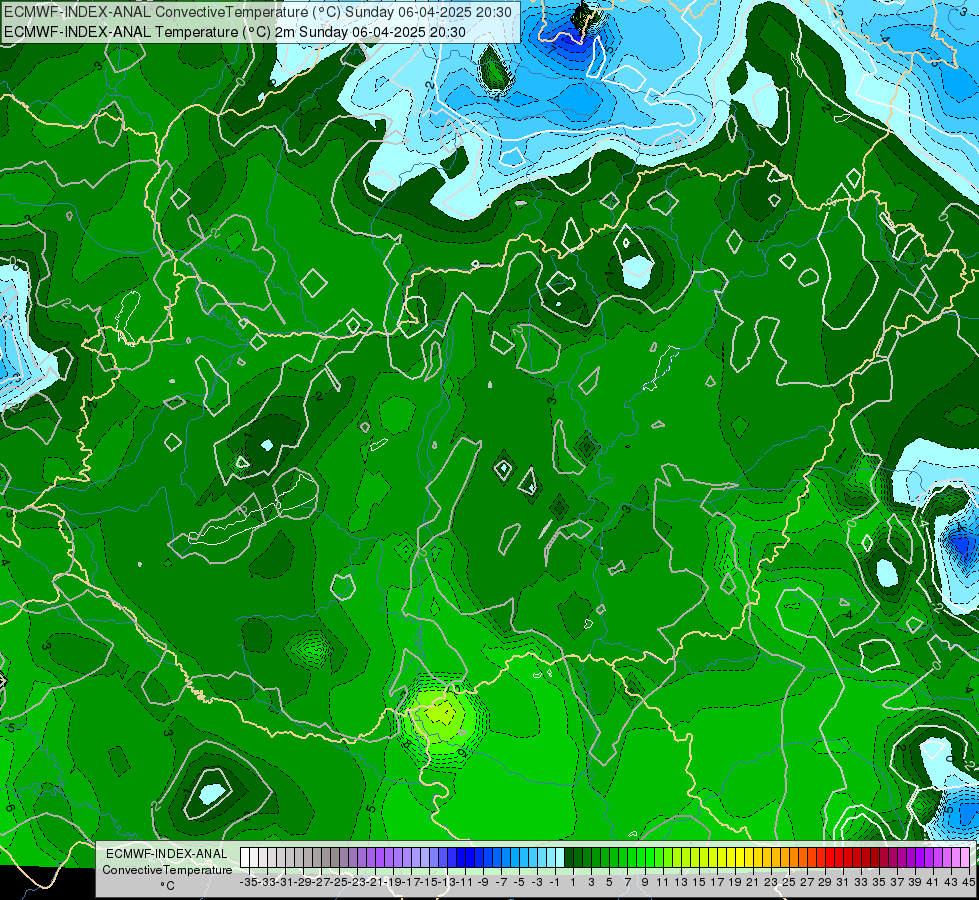
Task: Click the '°C' unit label under the legend caption
Action: 167,886
